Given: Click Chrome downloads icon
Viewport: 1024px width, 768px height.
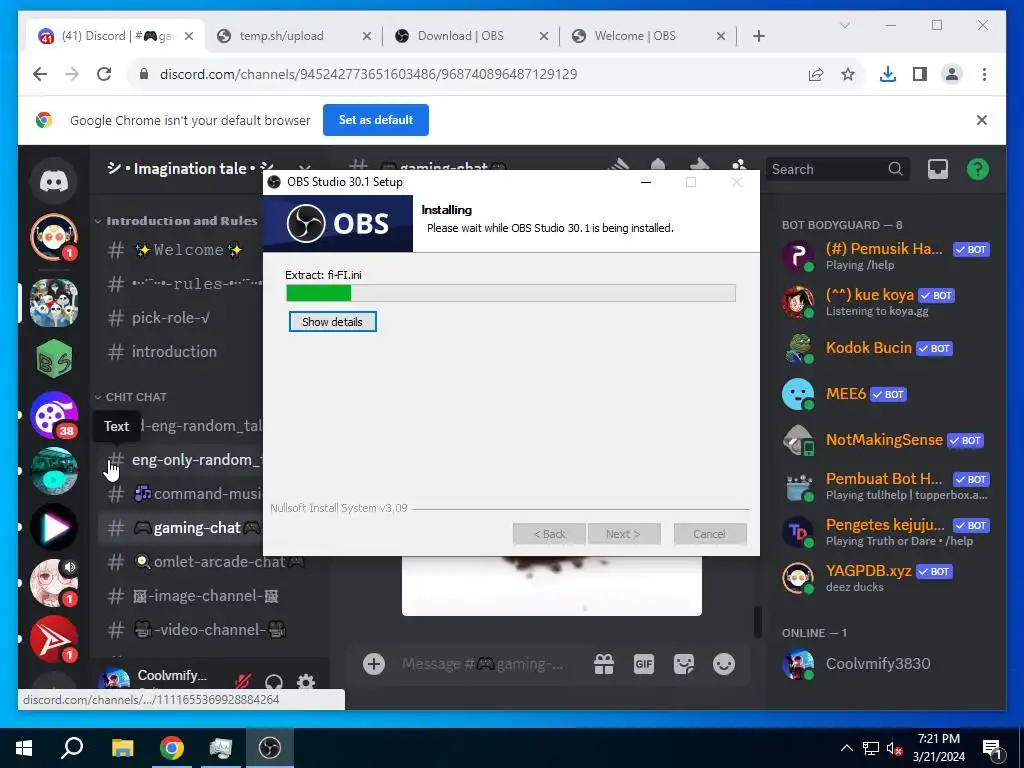Looking at the screenshot, I should tap(888, 74).
